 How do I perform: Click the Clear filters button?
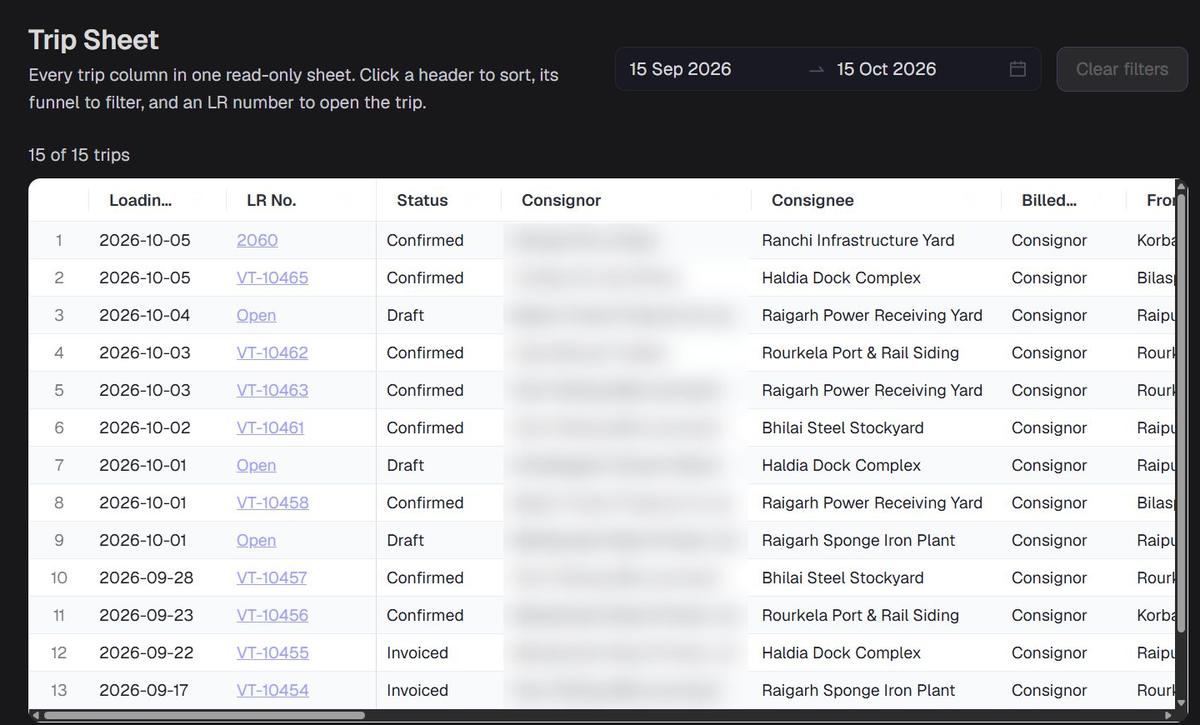point(1122,69)
